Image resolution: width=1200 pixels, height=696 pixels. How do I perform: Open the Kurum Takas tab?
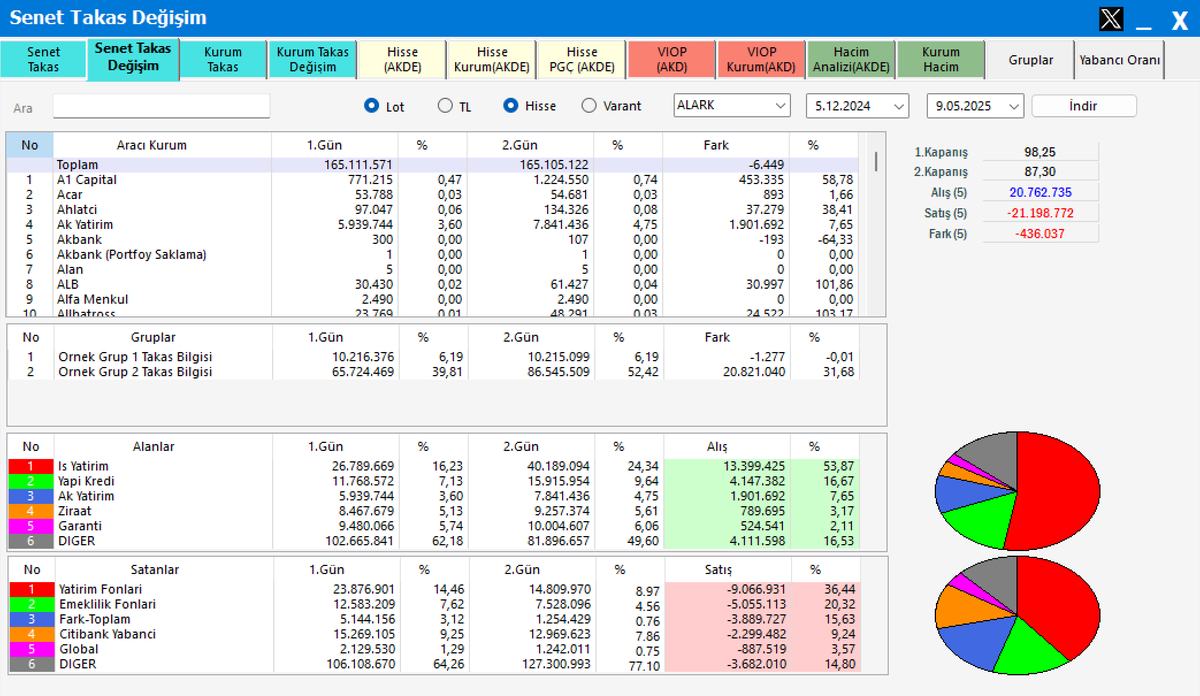pyautogui.click(x=223, y=59)
